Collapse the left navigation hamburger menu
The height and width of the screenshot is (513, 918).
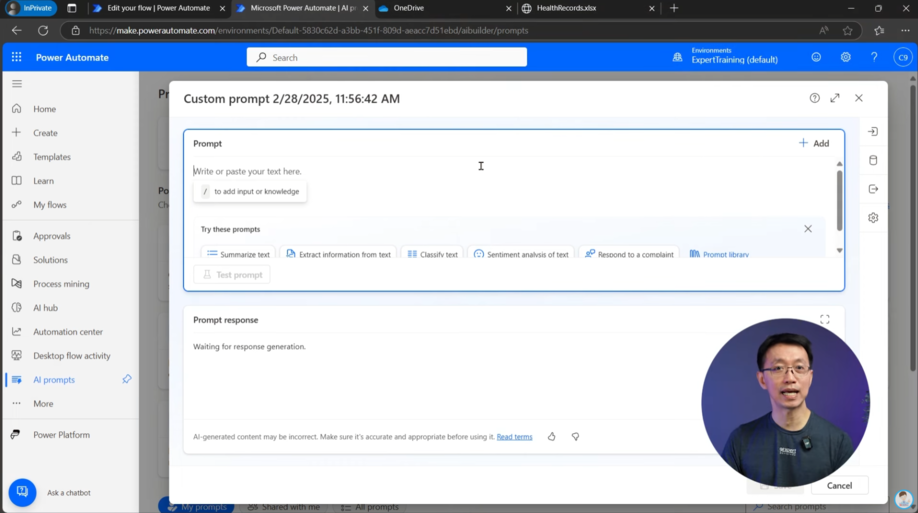[17, 84]
